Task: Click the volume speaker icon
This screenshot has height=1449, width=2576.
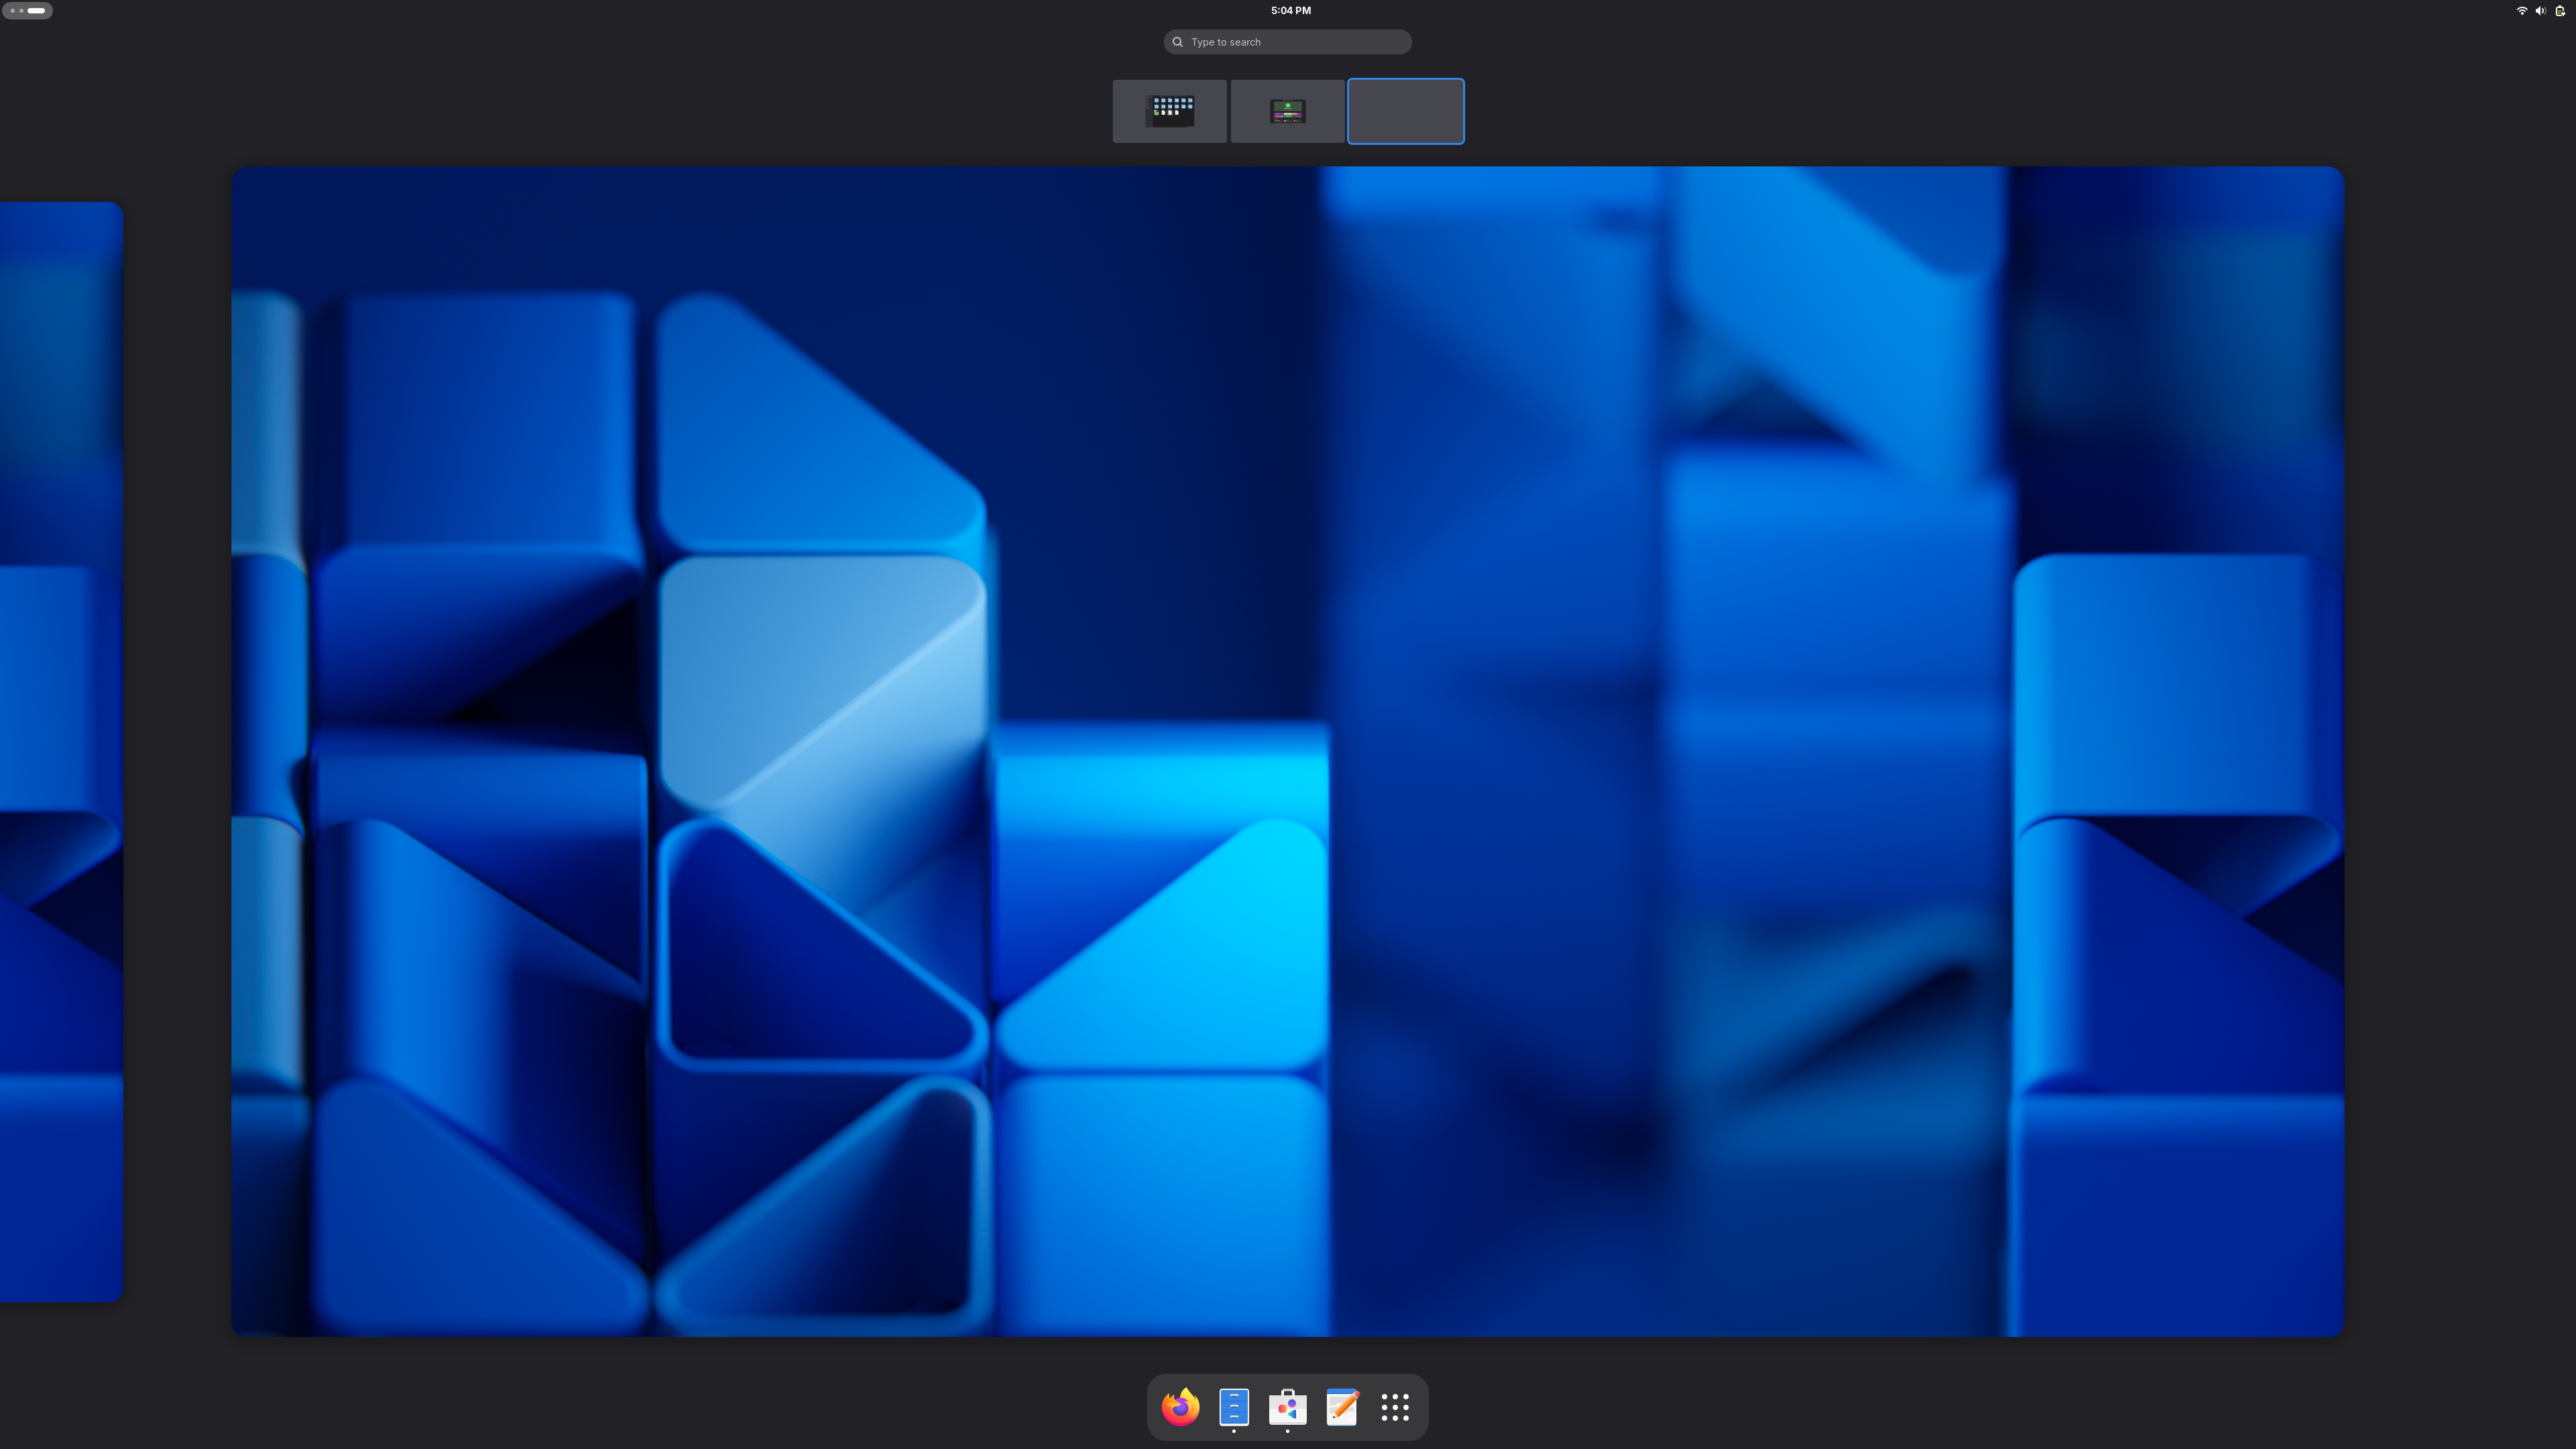Action: point(2540,11)
